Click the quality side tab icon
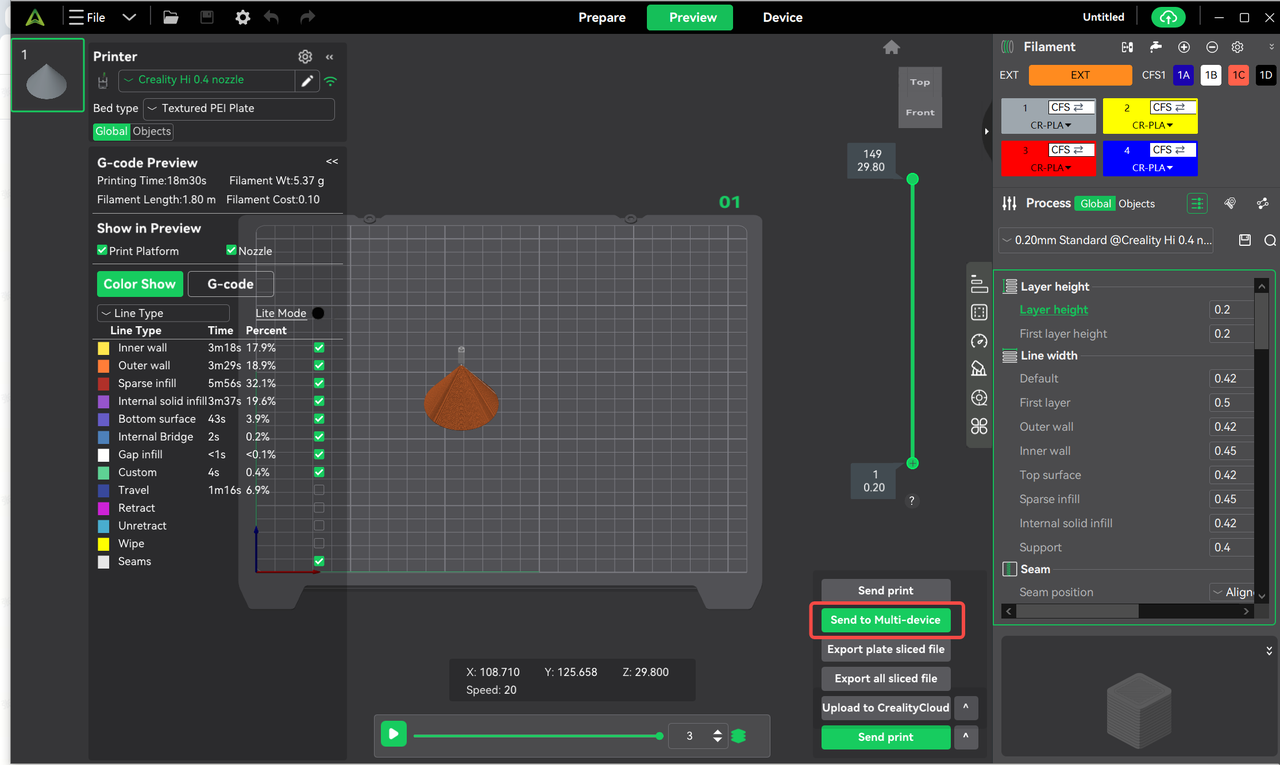Image resolution: width=1280 pixels, height=765 pixels. pyautogui.click(x=979, y=284)
